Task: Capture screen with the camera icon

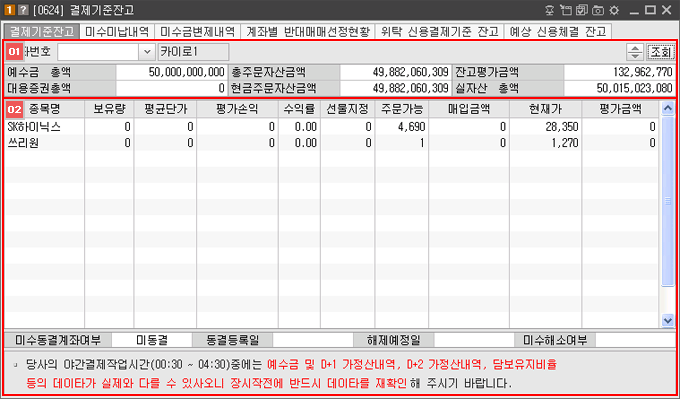Action: click(x=599, y=10)
